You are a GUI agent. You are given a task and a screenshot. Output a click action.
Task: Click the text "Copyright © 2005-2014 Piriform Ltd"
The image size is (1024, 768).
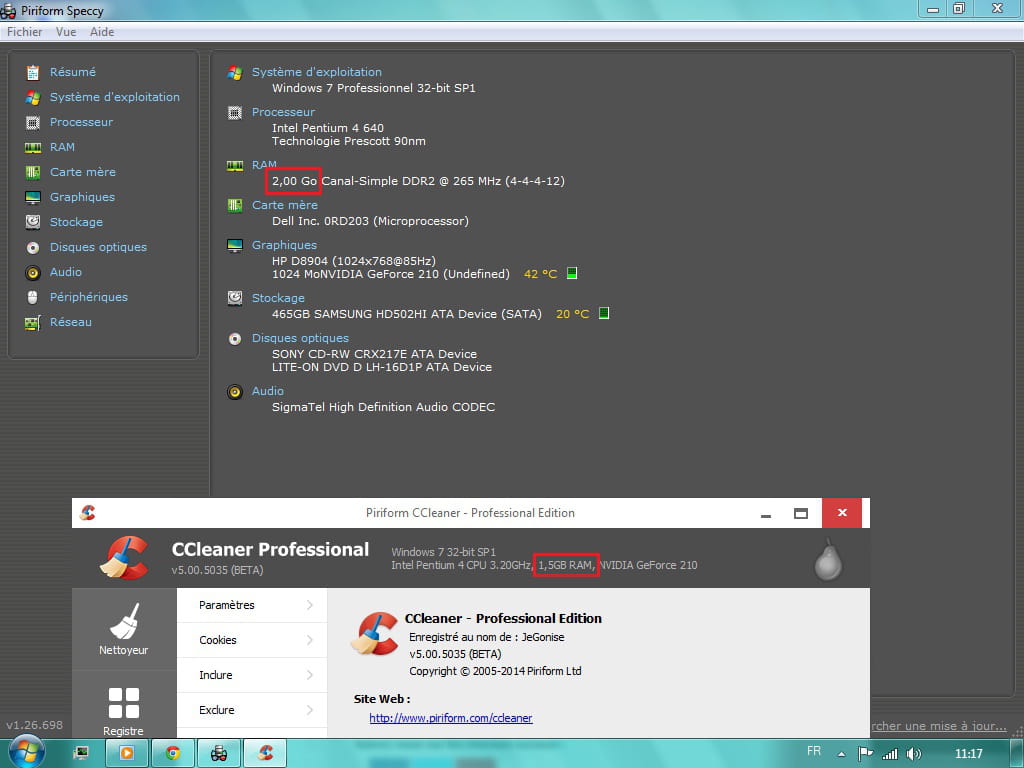495,671
